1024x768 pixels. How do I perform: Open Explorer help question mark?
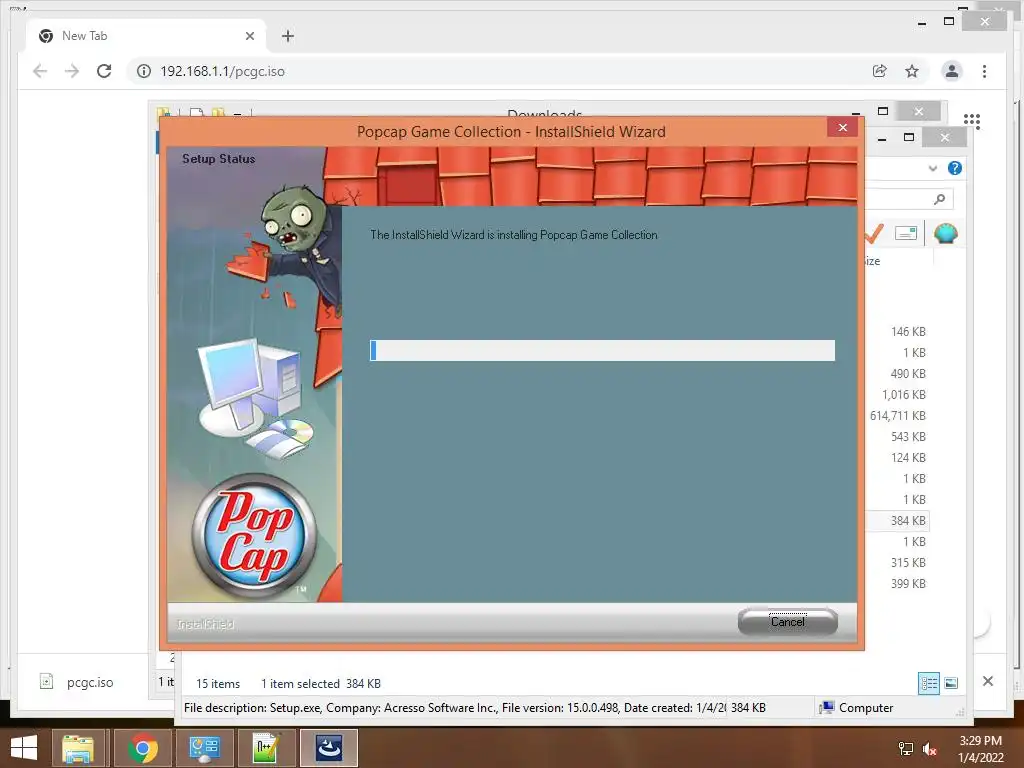coord(955,168)
